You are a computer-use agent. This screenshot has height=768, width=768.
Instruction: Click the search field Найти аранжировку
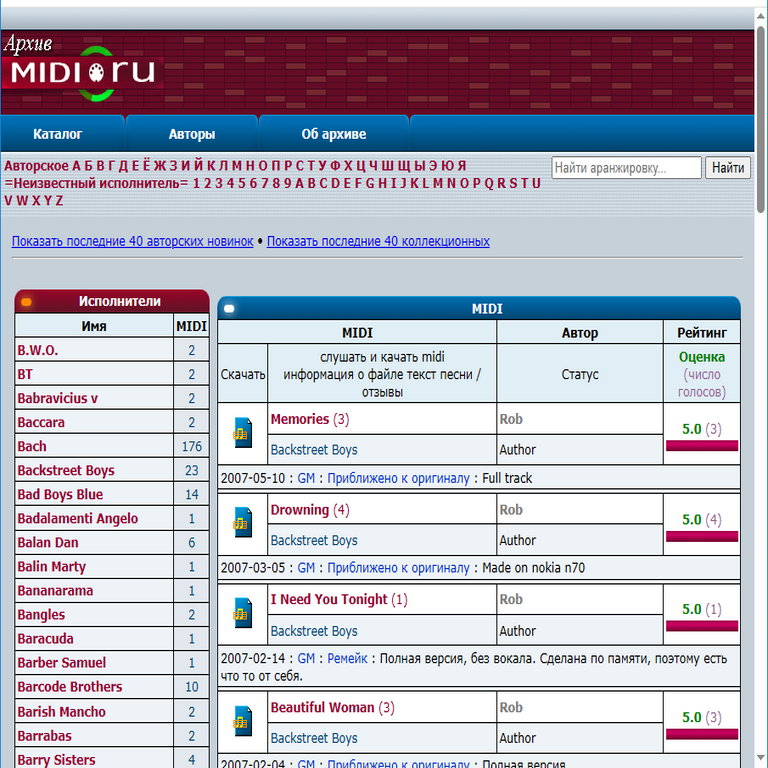626,168
